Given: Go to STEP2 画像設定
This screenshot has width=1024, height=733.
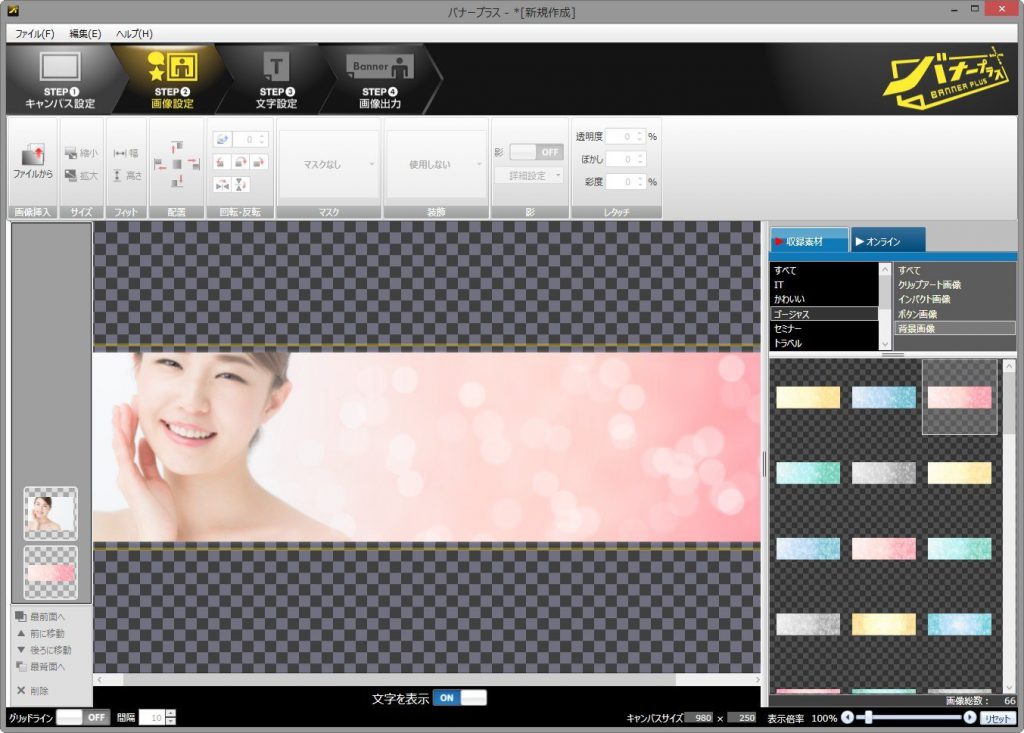Looking at the screenshot, I should coord(172,79).
